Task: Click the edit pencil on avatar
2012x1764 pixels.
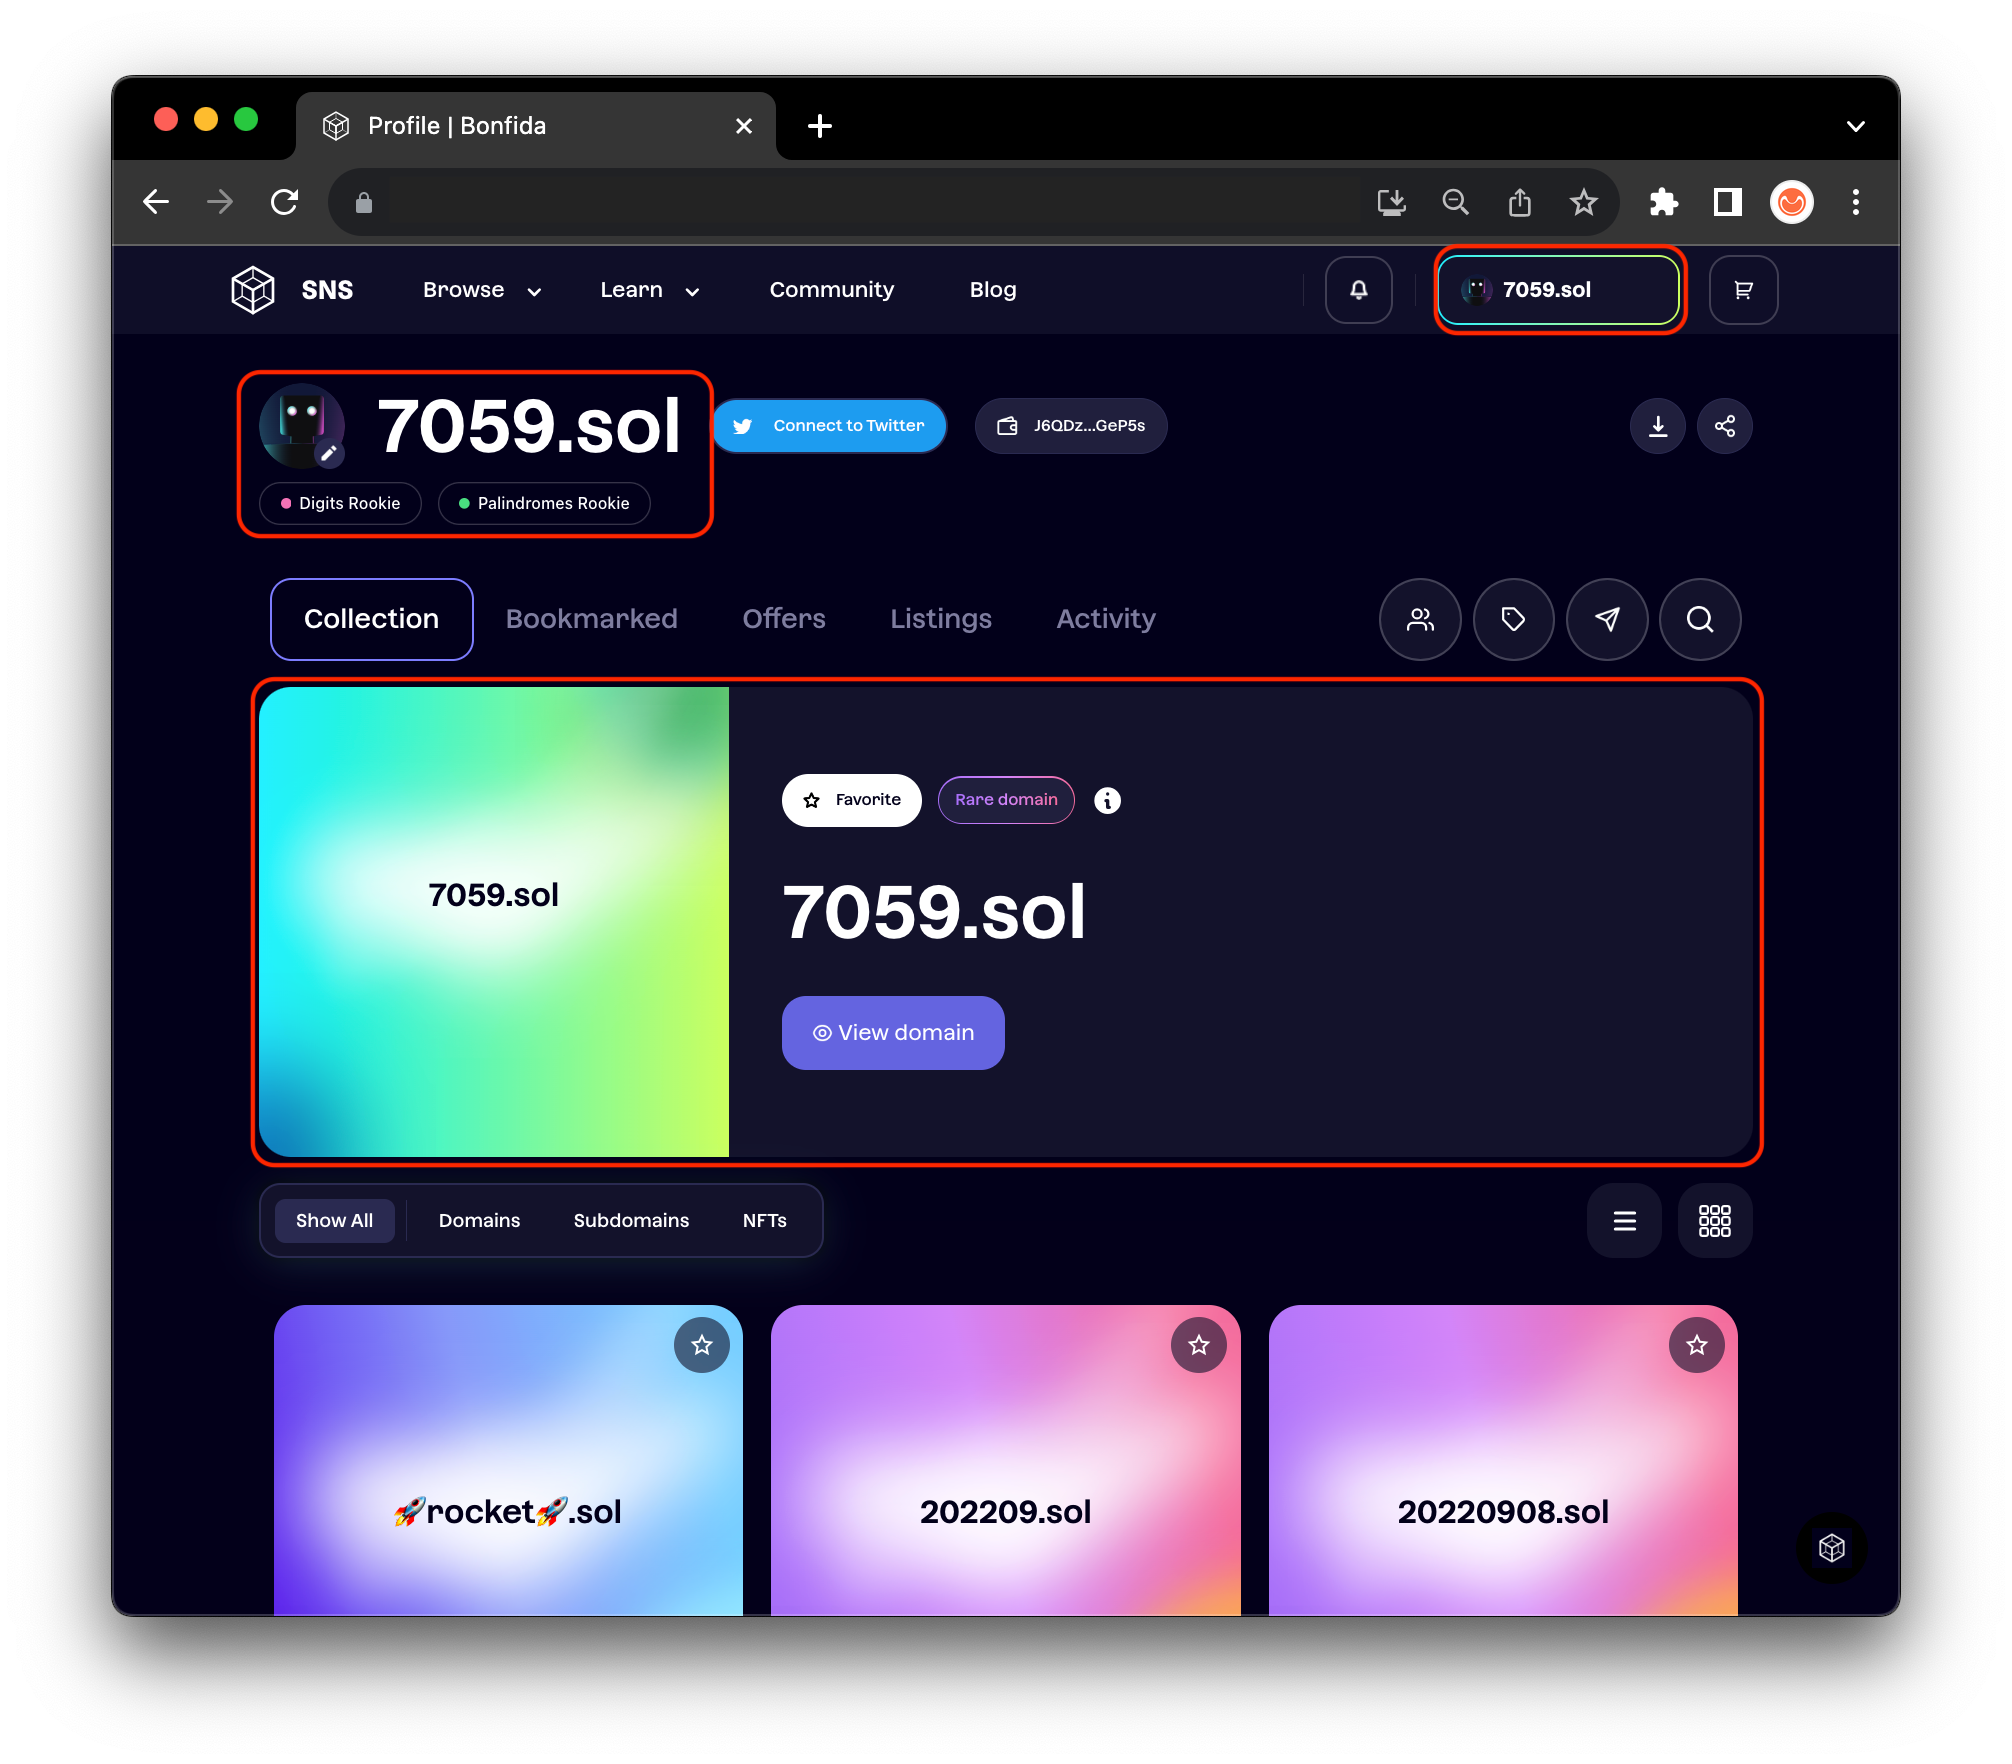Action: tap(329, 453)
